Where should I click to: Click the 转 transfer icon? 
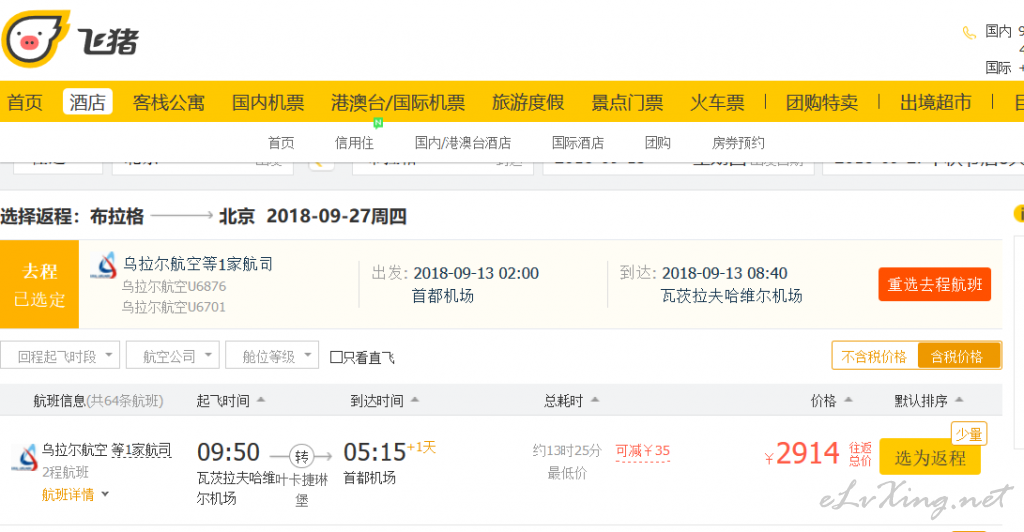pos(301,456)
